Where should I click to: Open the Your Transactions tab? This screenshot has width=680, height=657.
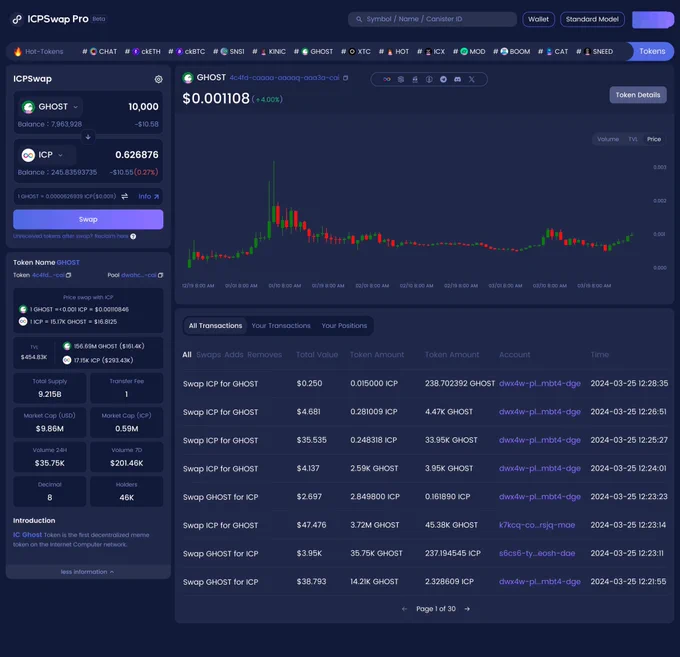(x=281, y=326)
